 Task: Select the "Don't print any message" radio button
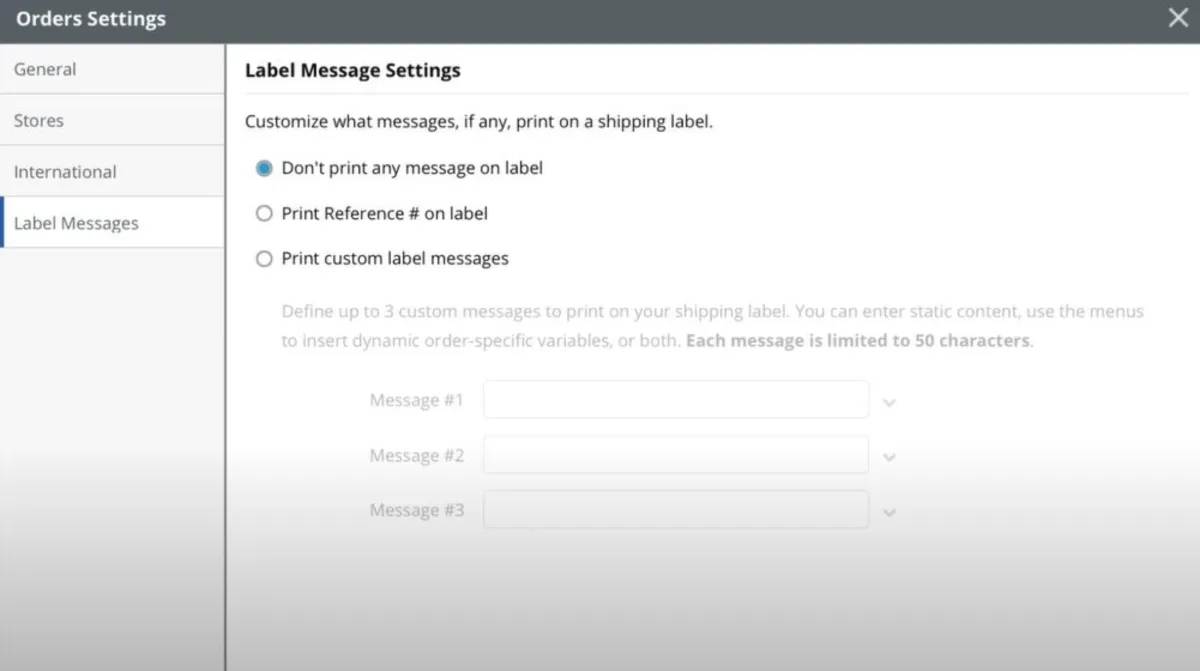pos(264,169)
